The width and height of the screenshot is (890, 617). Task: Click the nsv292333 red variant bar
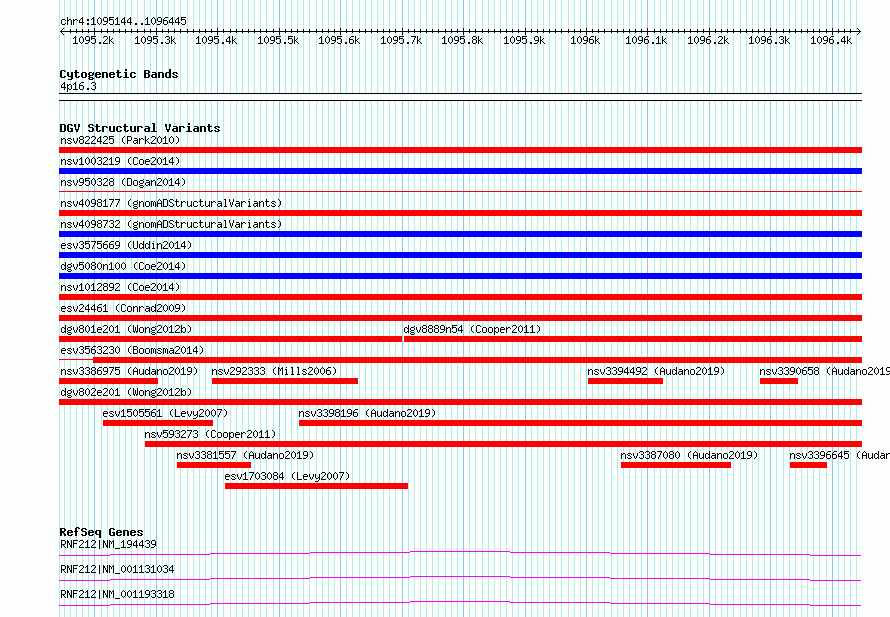point(285,381)
